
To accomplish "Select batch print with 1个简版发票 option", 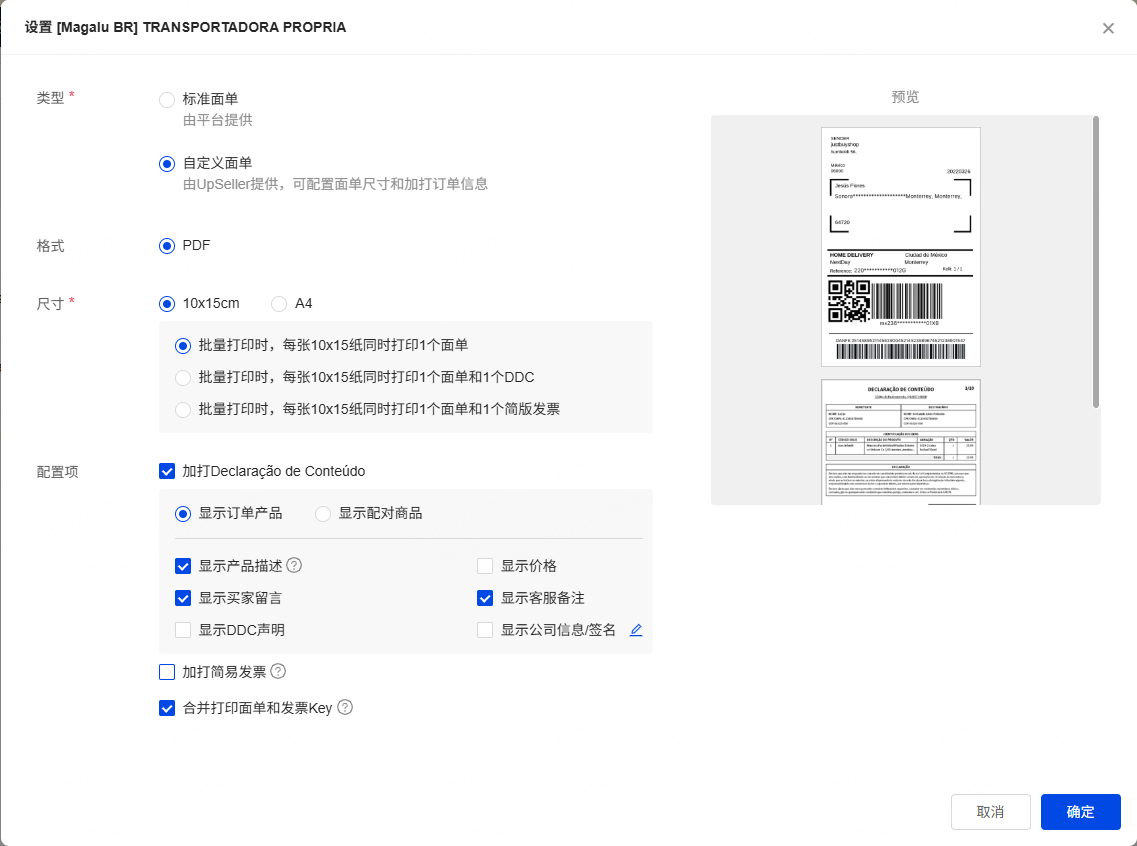I will tap(183, 409).
